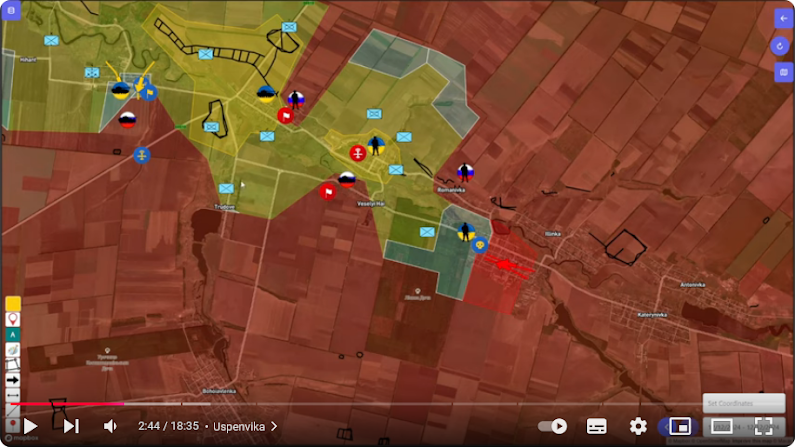Viewport: 795px width, 447px height.
Task: Select the polygon drawing tool
Action: [13, 364]
